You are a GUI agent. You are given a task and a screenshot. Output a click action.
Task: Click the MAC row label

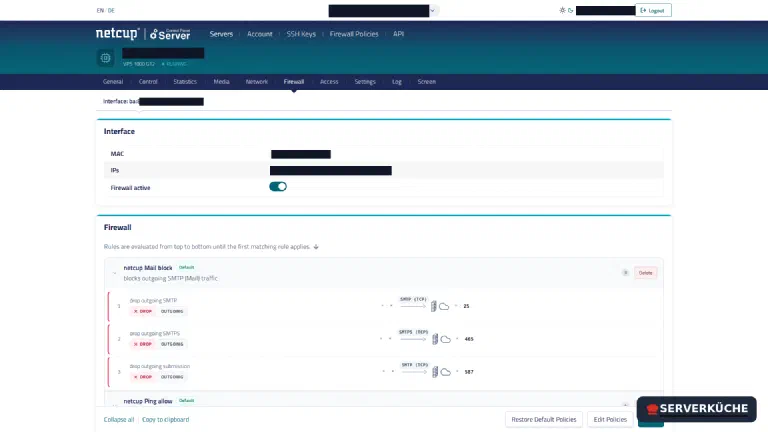click(117, 154)
